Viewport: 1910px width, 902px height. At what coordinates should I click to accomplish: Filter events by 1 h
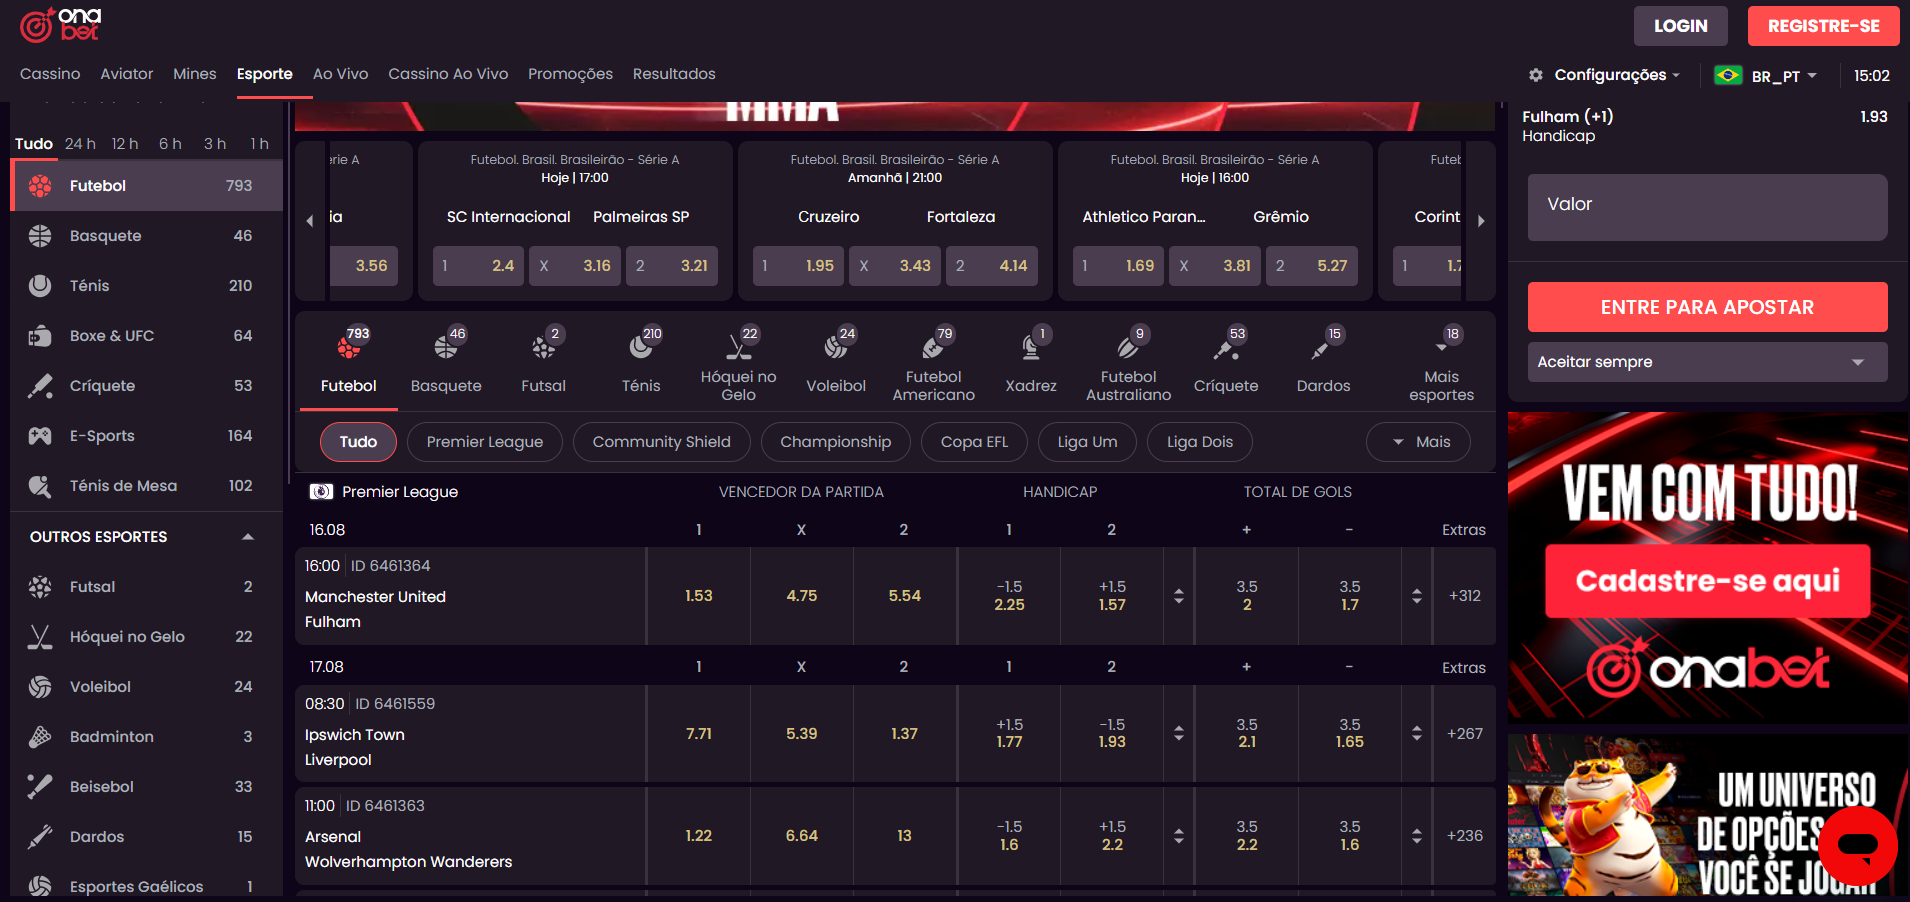(259, 144)
